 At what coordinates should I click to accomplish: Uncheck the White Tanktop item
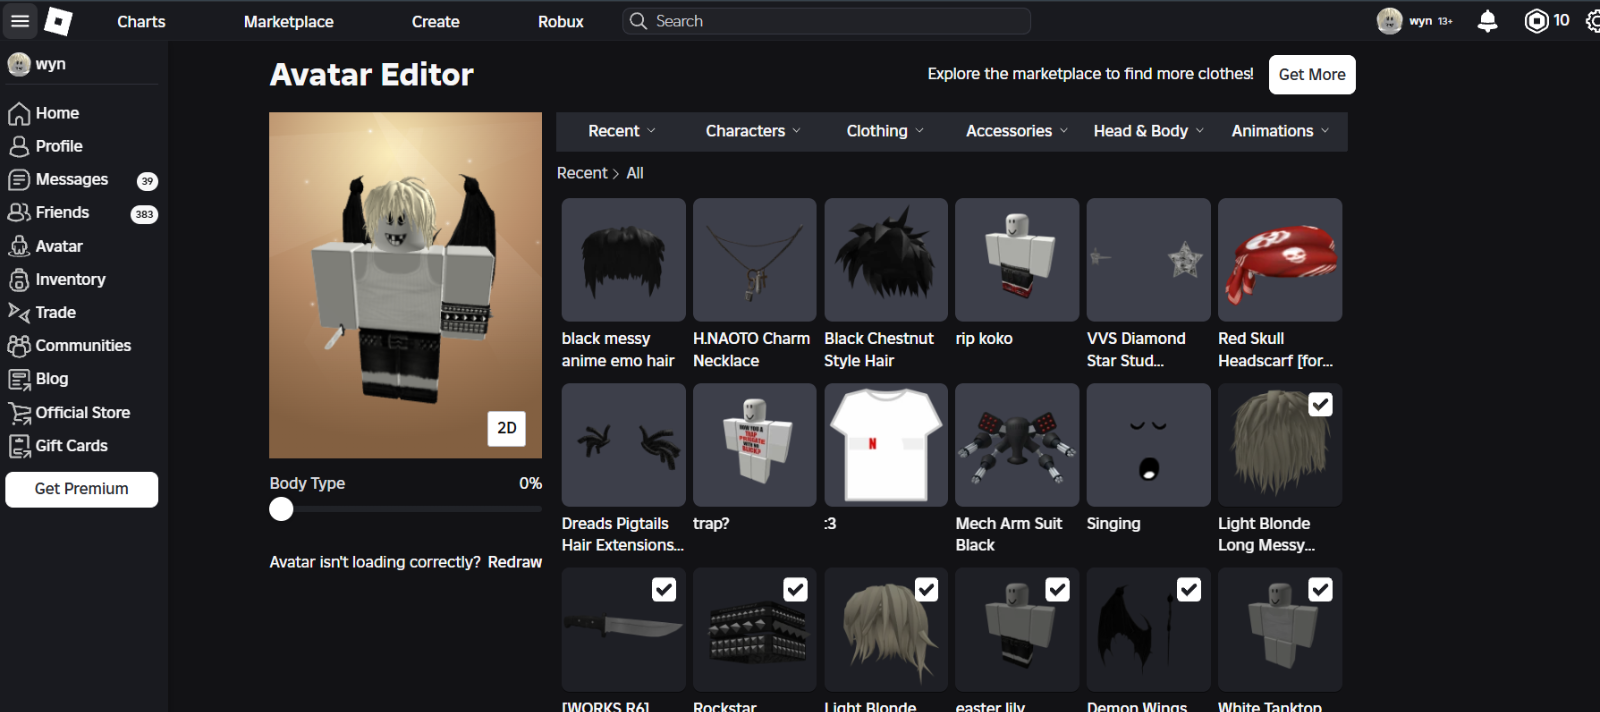pyautogui.click(x=1320, y=590)
